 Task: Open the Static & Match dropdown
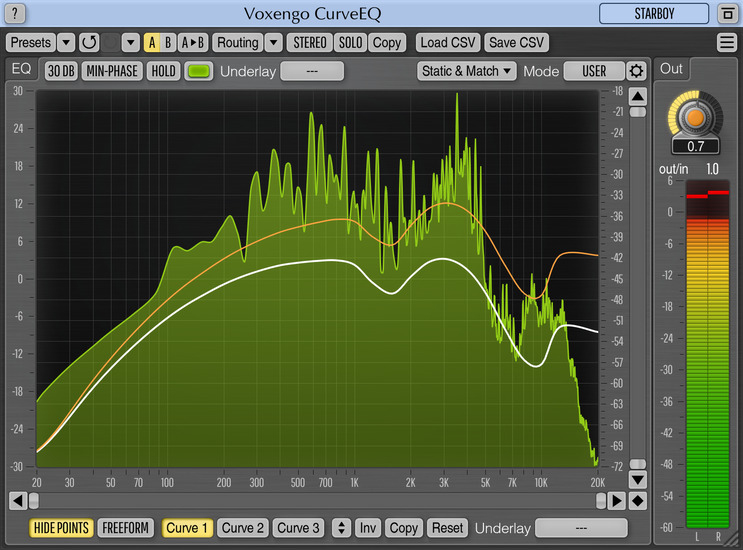[x=467, y=71]
